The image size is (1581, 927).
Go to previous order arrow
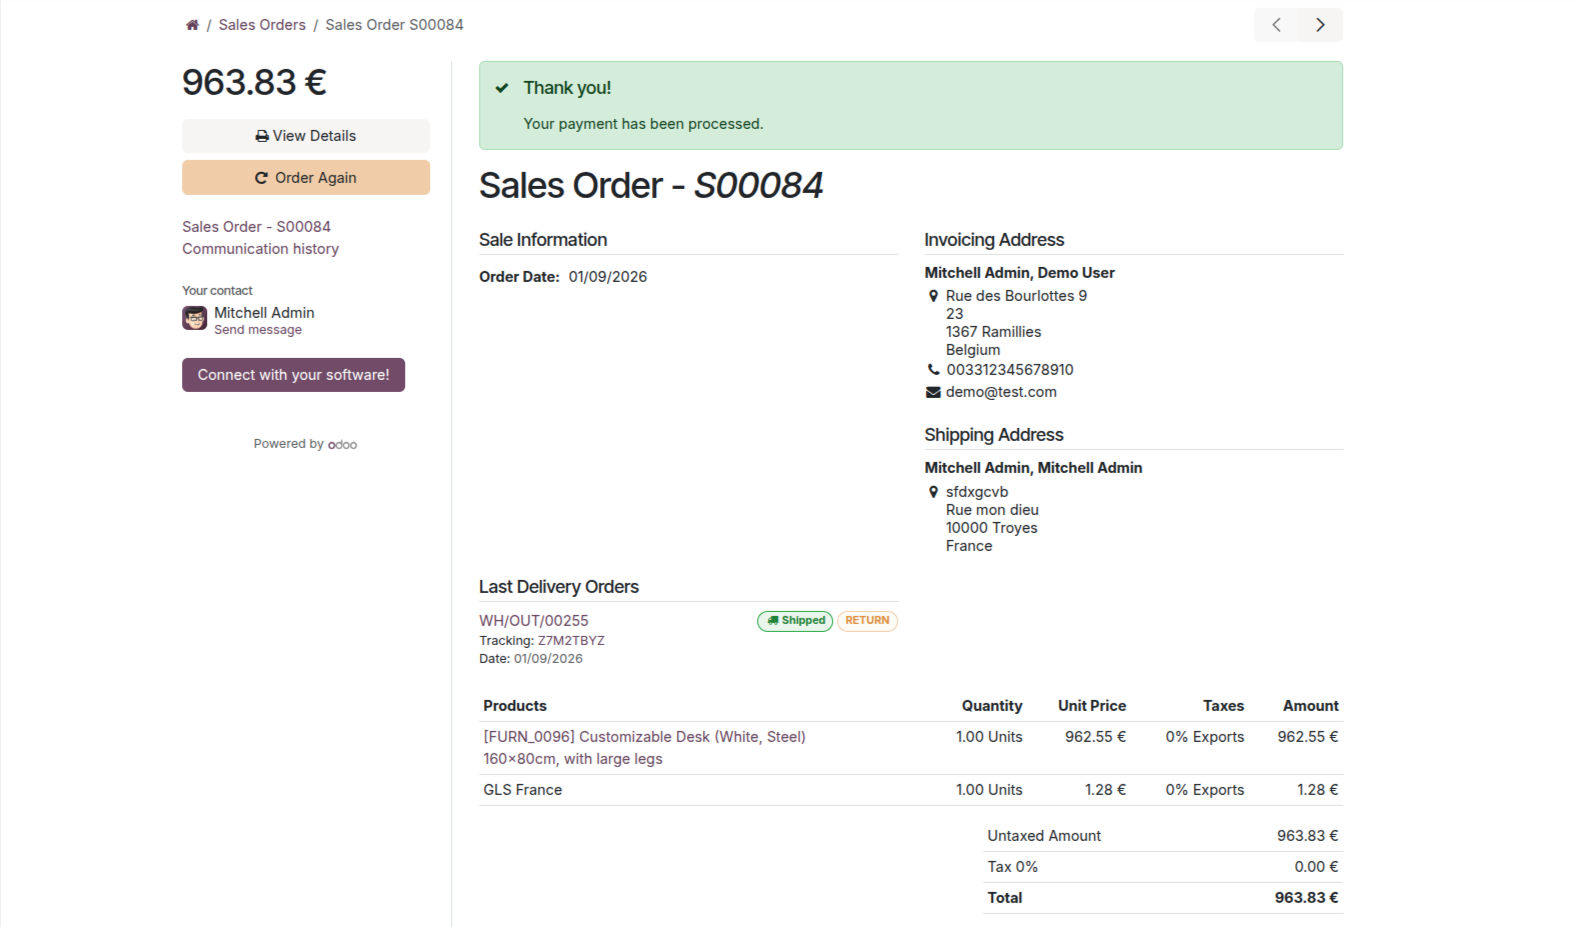tap(1276, 25)
